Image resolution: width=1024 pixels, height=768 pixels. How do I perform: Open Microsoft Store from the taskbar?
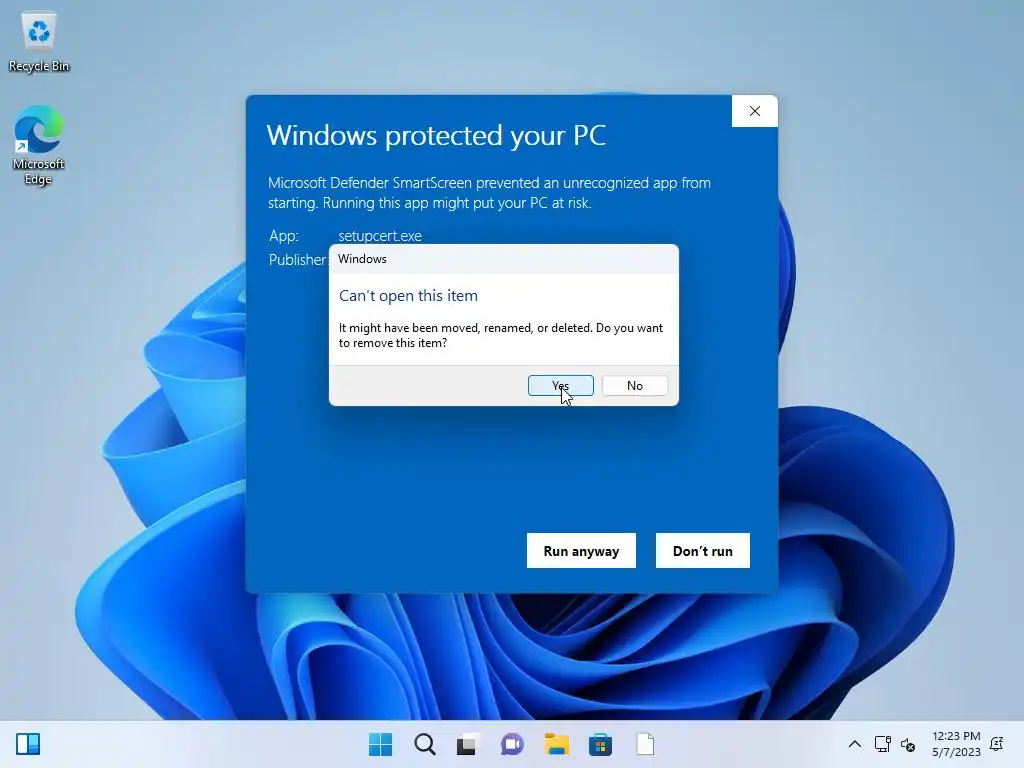pyautogui.click(x=600, y=744)
